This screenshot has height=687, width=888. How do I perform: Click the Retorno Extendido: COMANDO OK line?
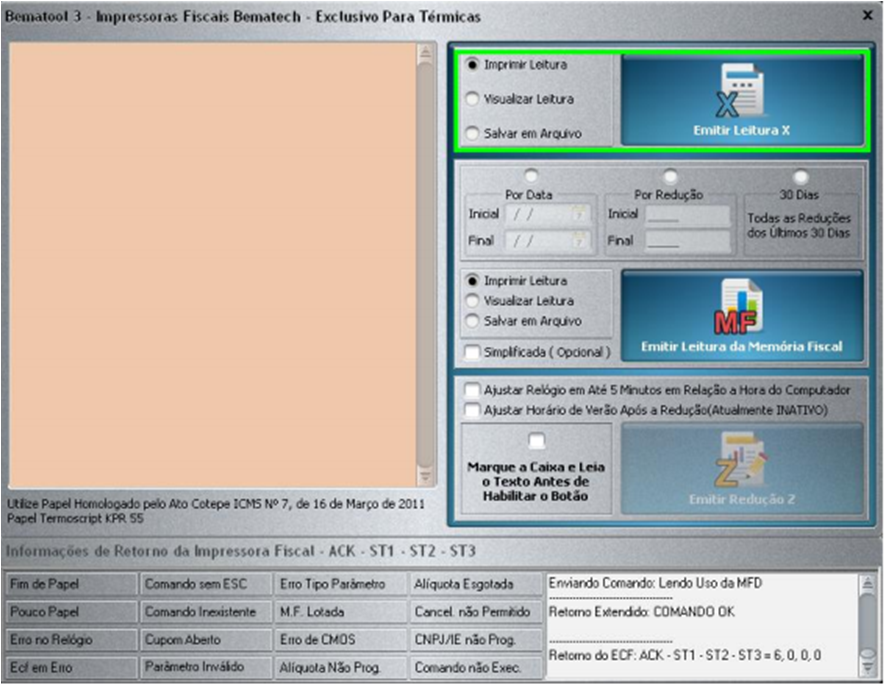[642, 612]
